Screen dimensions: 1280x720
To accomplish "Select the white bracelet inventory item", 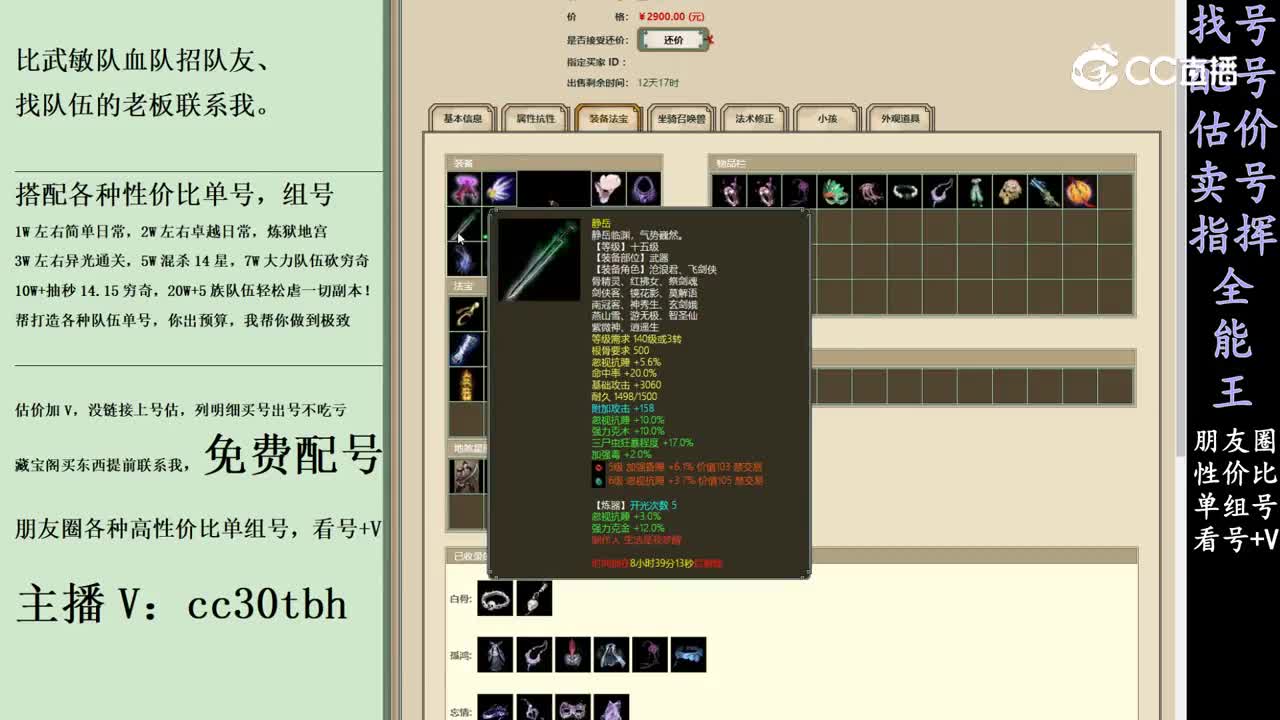I will 904,191.
